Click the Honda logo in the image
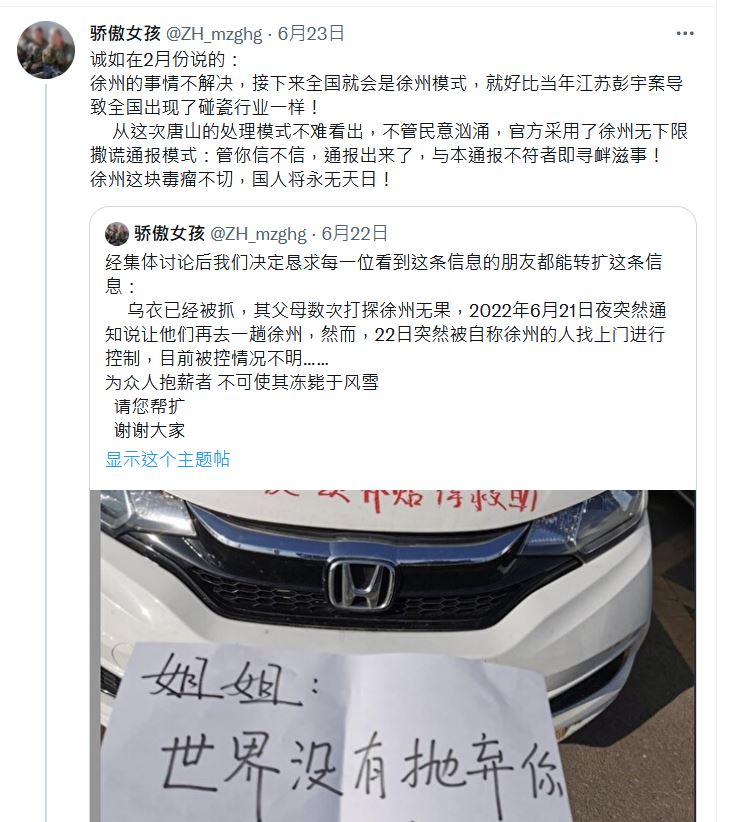 point(361,584)
